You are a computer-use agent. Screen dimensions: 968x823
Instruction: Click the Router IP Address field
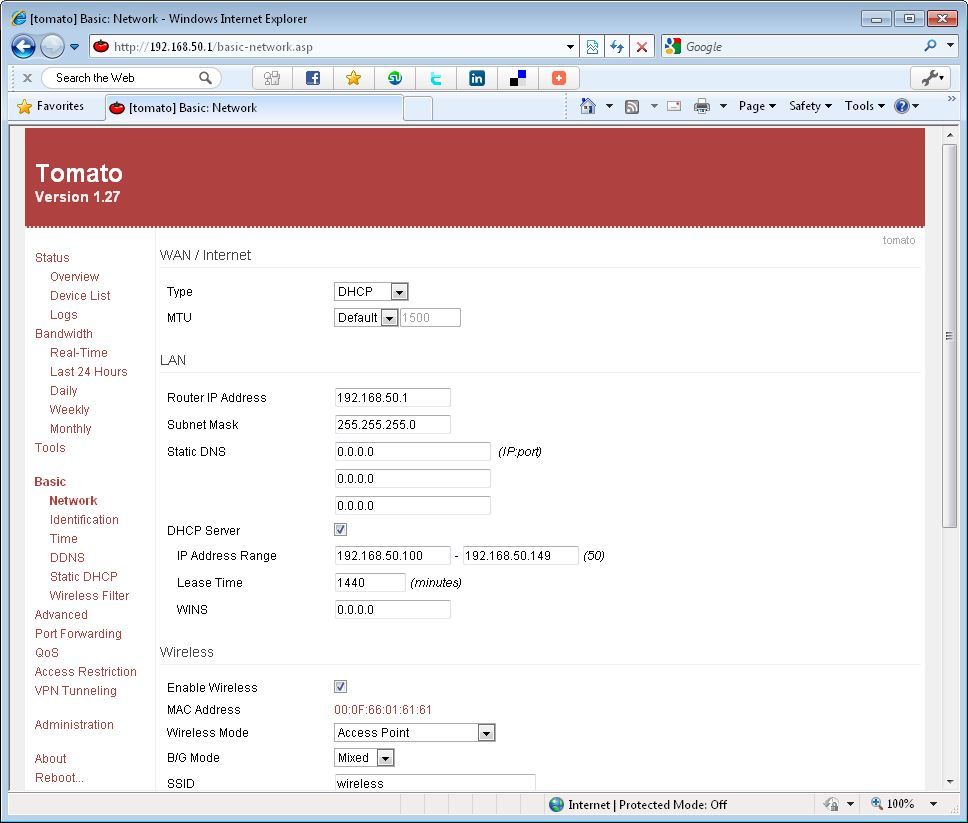point(392,398)
